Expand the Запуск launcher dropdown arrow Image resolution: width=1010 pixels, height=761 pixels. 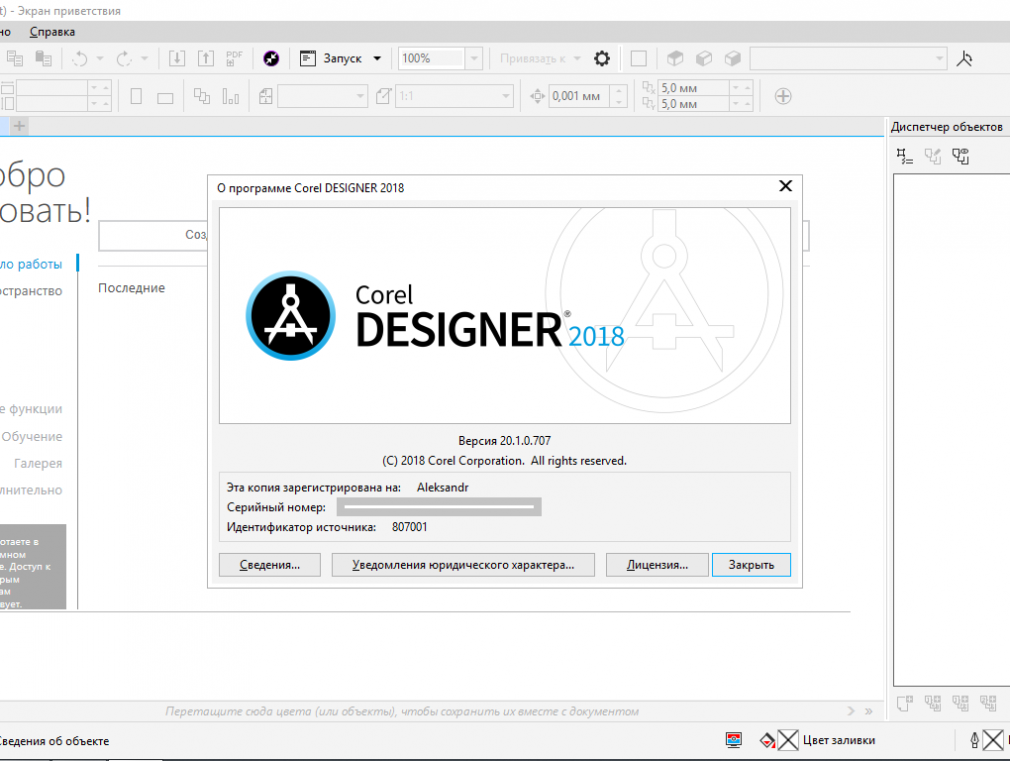point(377,59)
